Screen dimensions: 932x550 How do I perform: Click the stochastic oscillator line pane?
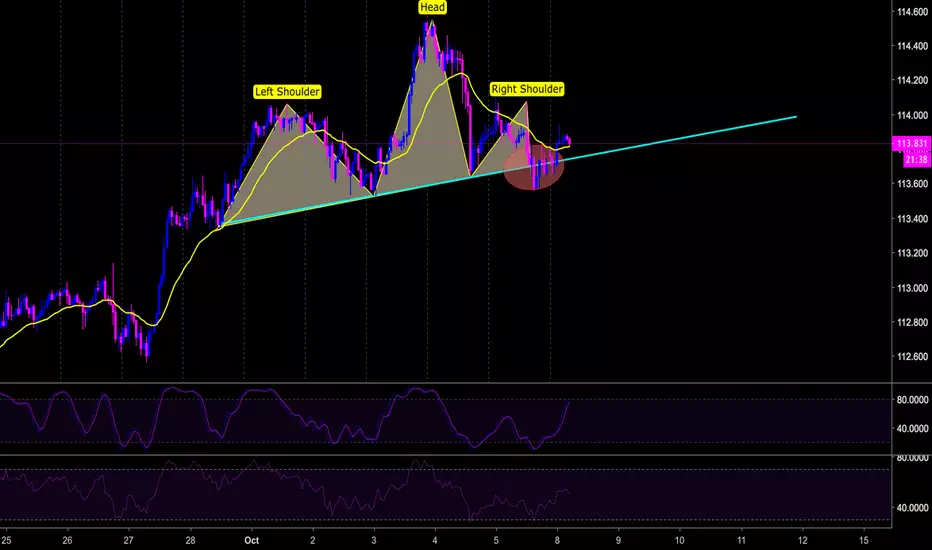tap(446, 419)
